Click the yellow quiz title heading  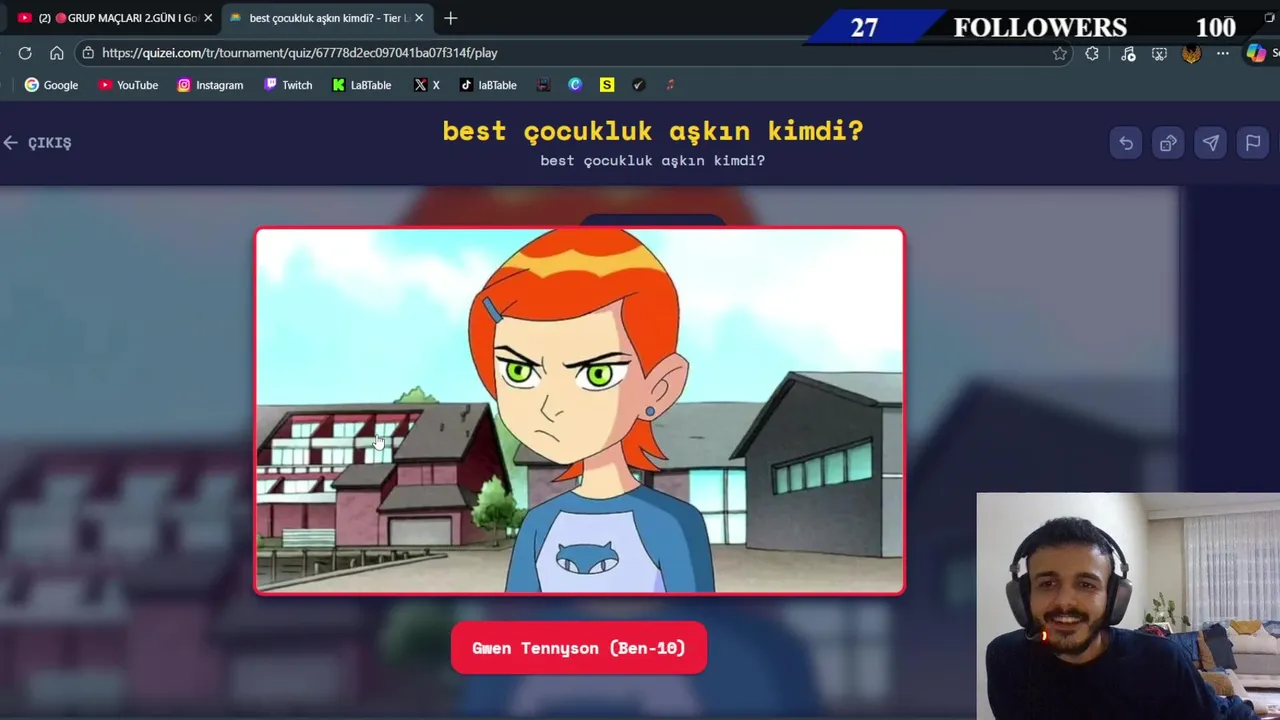[x=653, y=131]
